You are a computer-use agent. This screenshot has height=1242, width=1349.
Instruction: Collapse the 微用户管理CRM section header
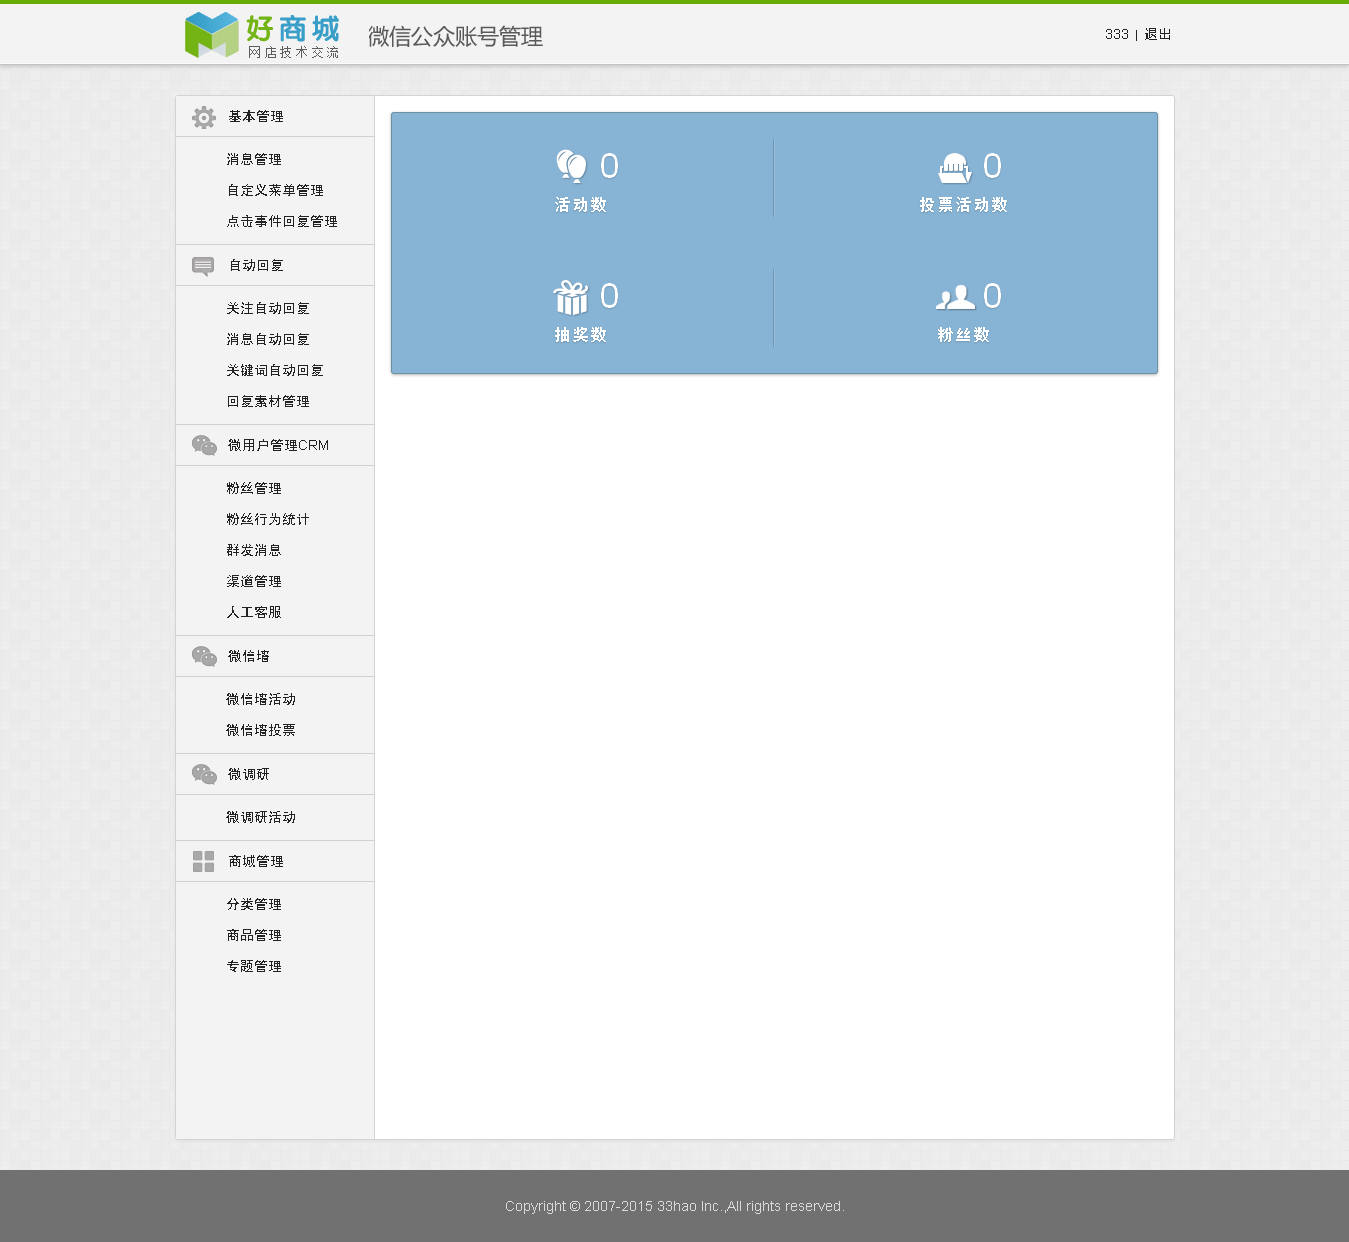pyautogui.click(x=275, y=445)
